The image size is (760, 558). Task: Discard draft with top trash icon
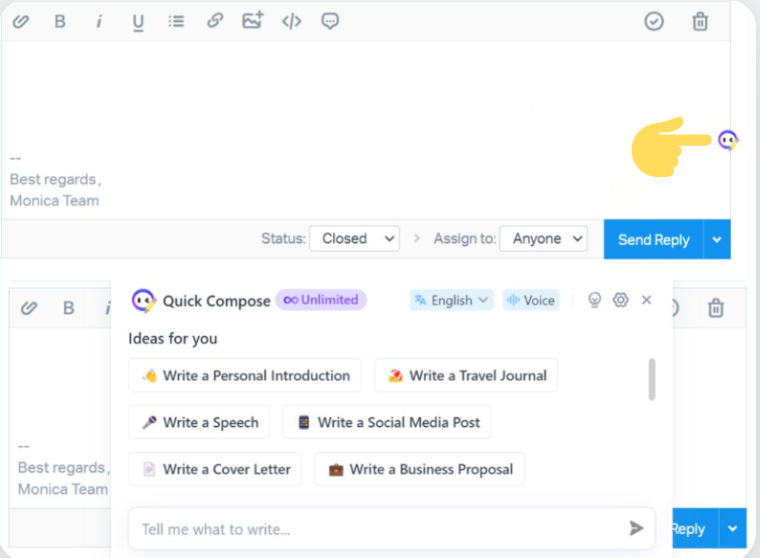point(700,21)
